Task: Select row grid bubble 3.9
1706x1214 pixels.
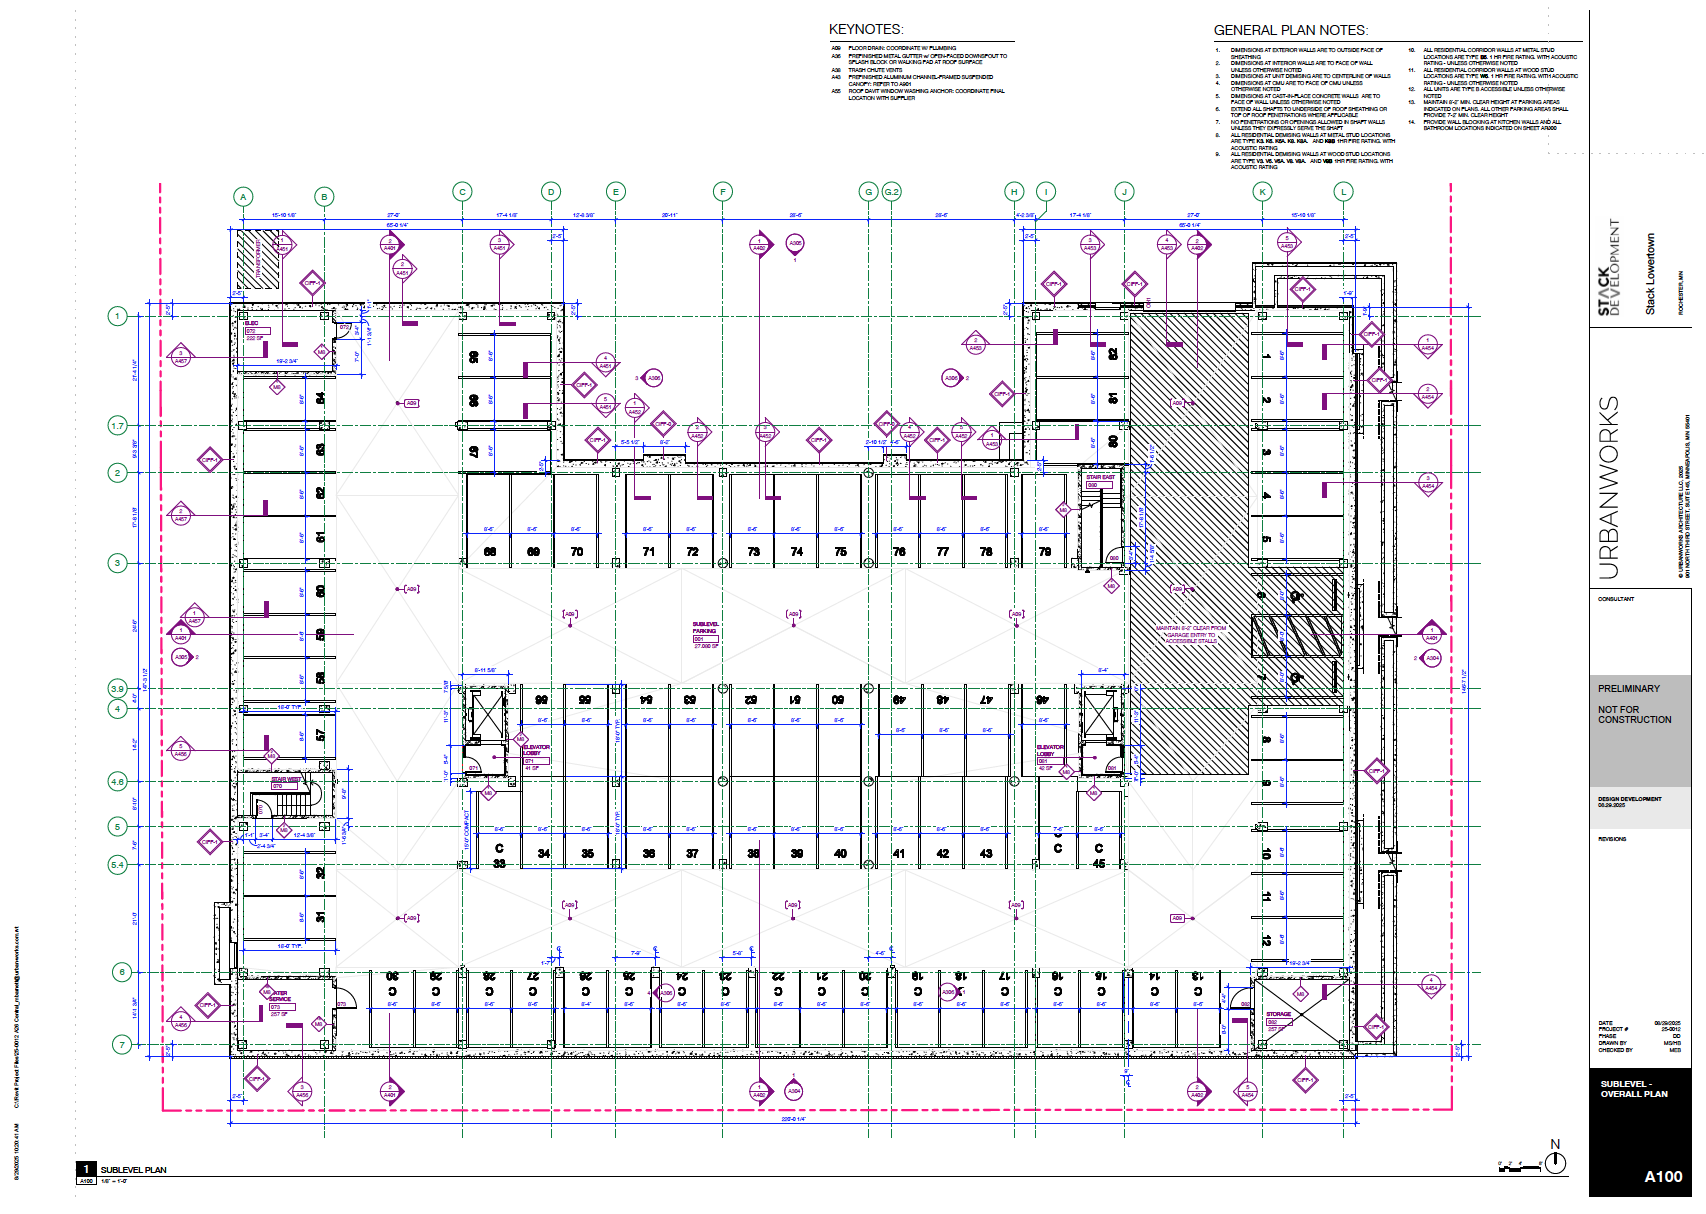Action: pyautogui.click(x=118, y=689)
